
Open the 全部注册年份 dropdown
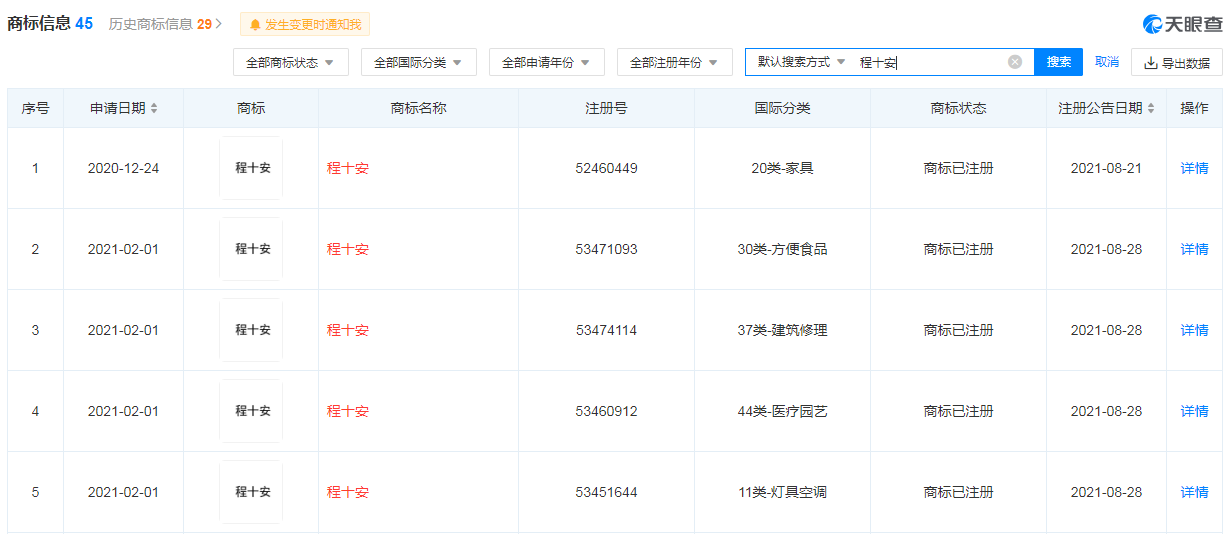point(674,62)
